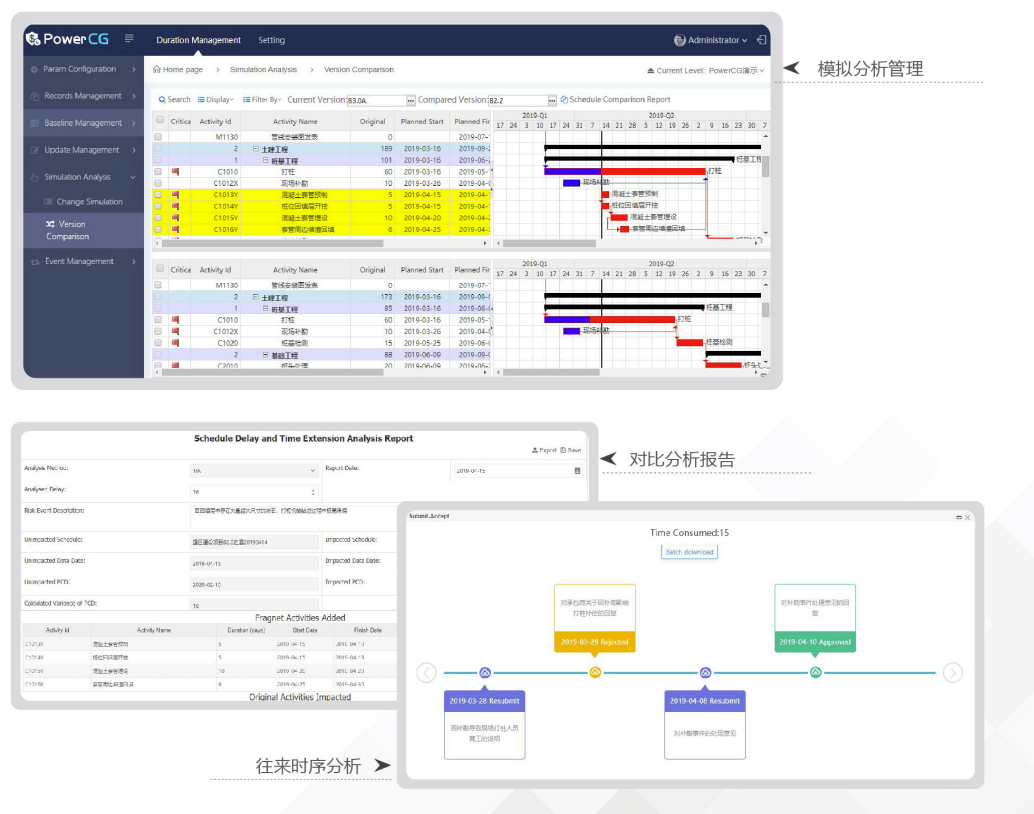1034x814 pixels.
Task: Click the Report Date input field
Action: click(518, 471)
